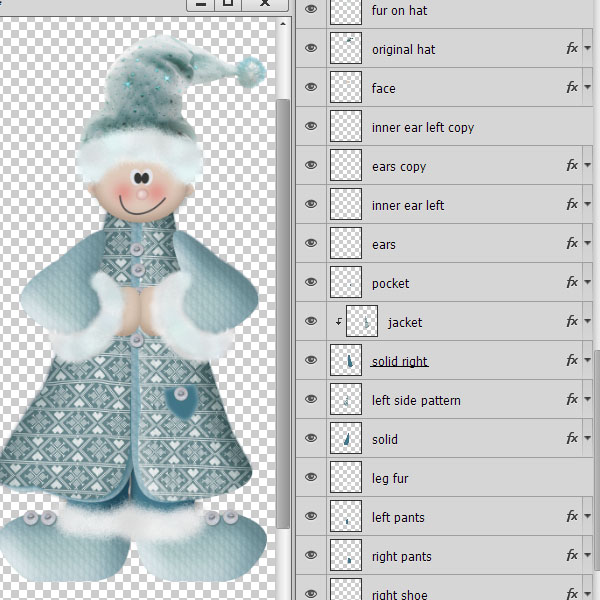Click fx icon on 'face' layer

click(x=572, y=87)
